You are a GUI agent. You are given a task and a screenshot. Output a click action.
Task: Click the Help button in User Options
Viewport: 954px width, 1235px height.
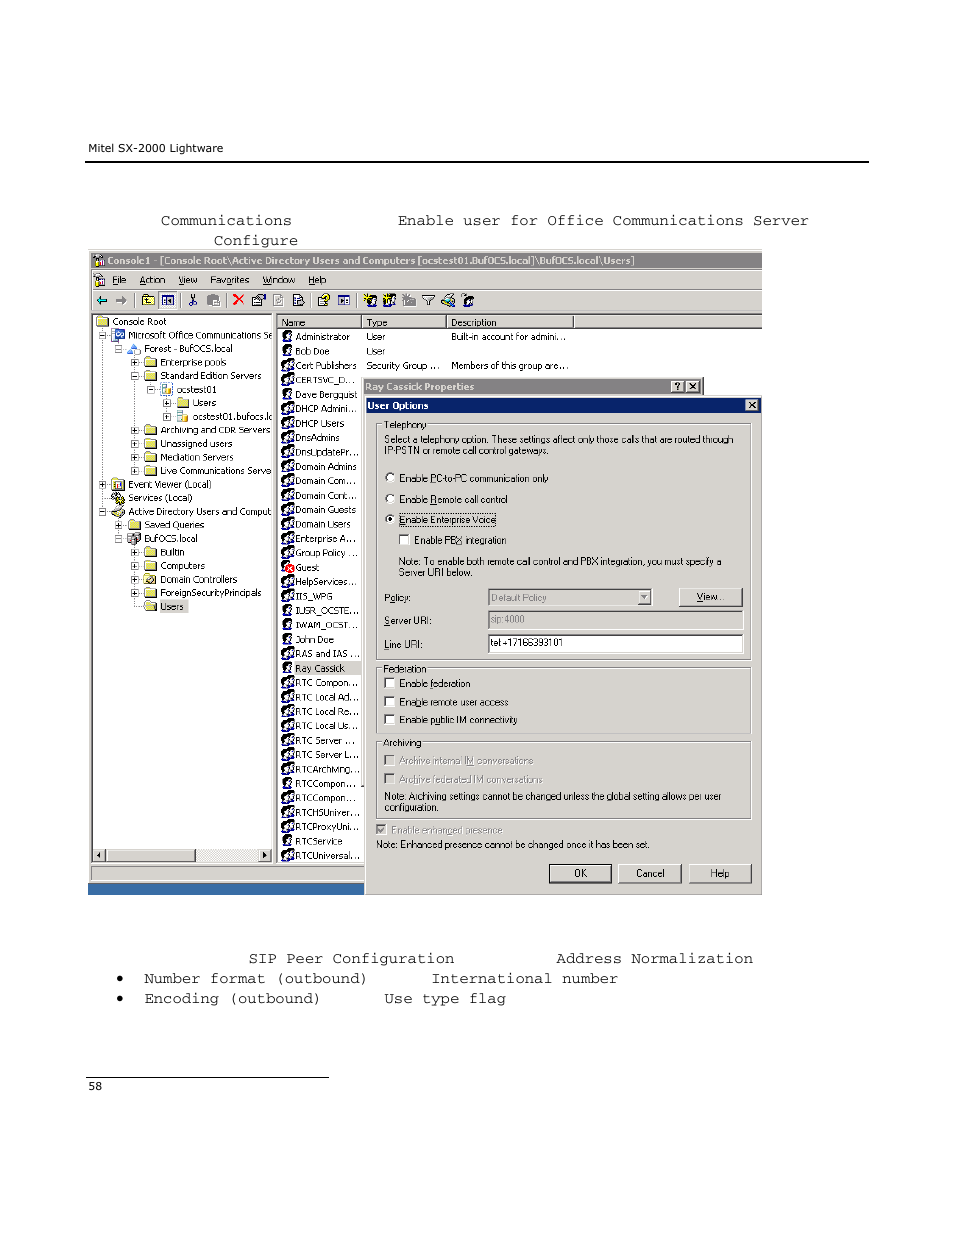720,873
